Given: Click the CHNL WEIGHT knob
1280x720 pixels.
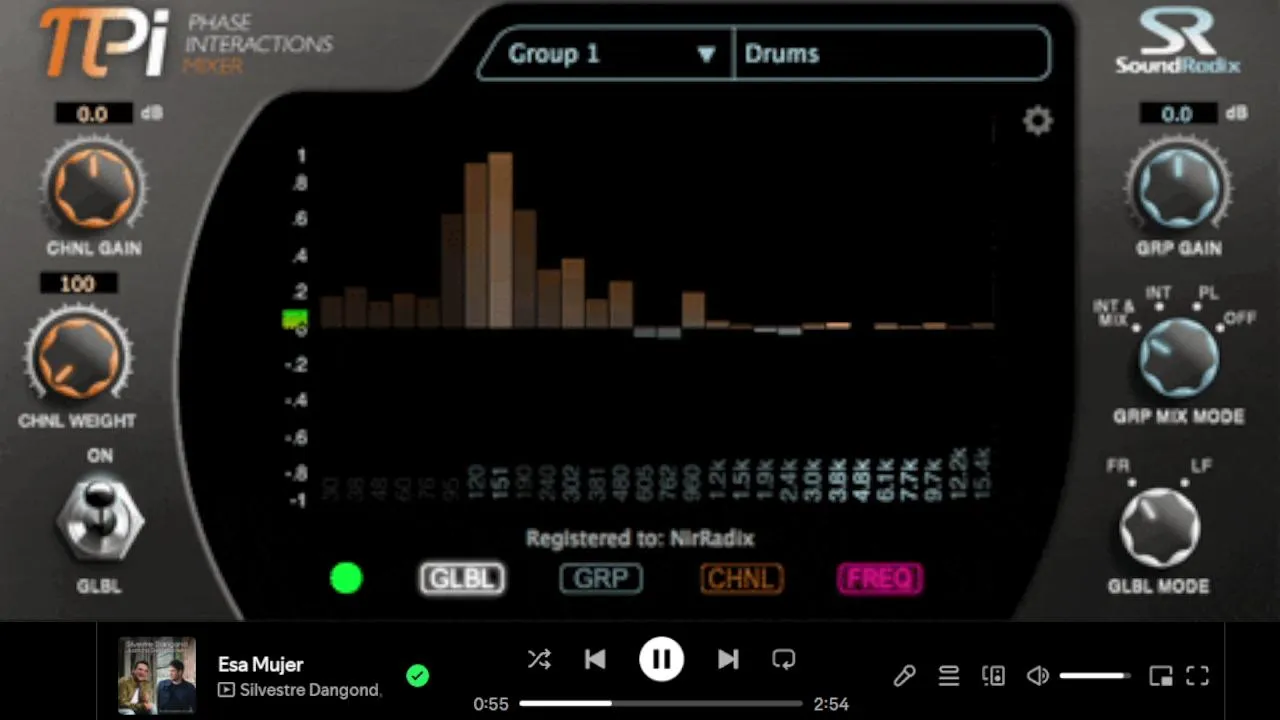Looking at the screenshot, I should click(78, 357).
